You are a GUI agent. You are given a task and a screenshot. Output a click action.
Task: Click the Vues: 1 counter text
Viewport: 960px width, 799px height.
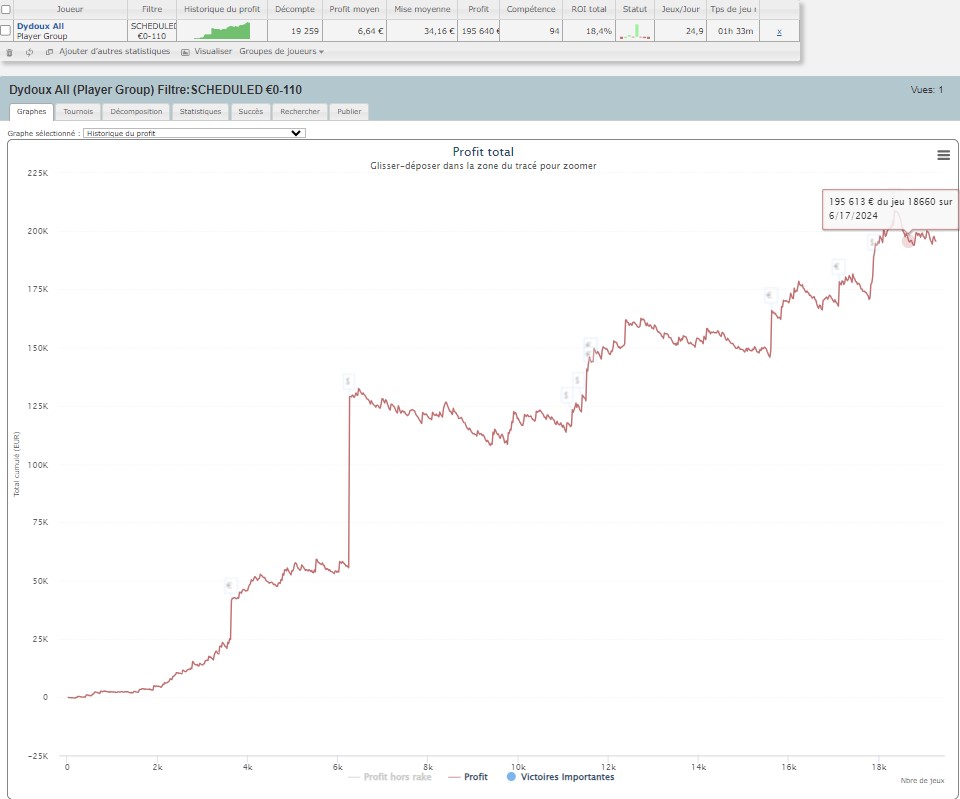(x=926, y=89)
